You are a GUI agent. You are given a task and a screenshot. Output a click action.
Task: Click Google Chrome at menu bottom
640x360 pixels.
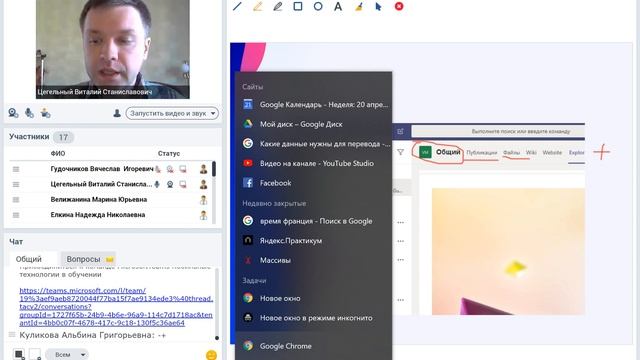click(314, 346)
